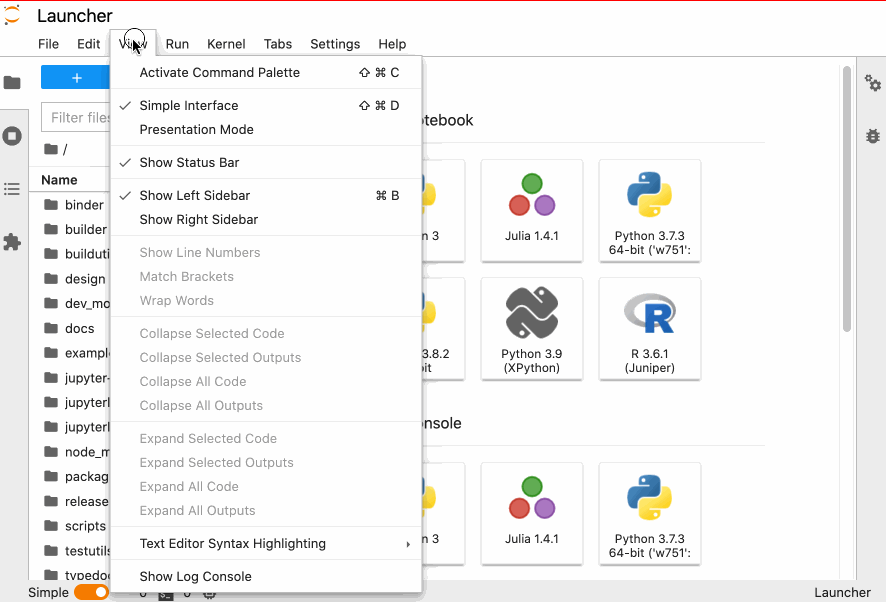Uncheck Show Status Bar

[266, 163]
